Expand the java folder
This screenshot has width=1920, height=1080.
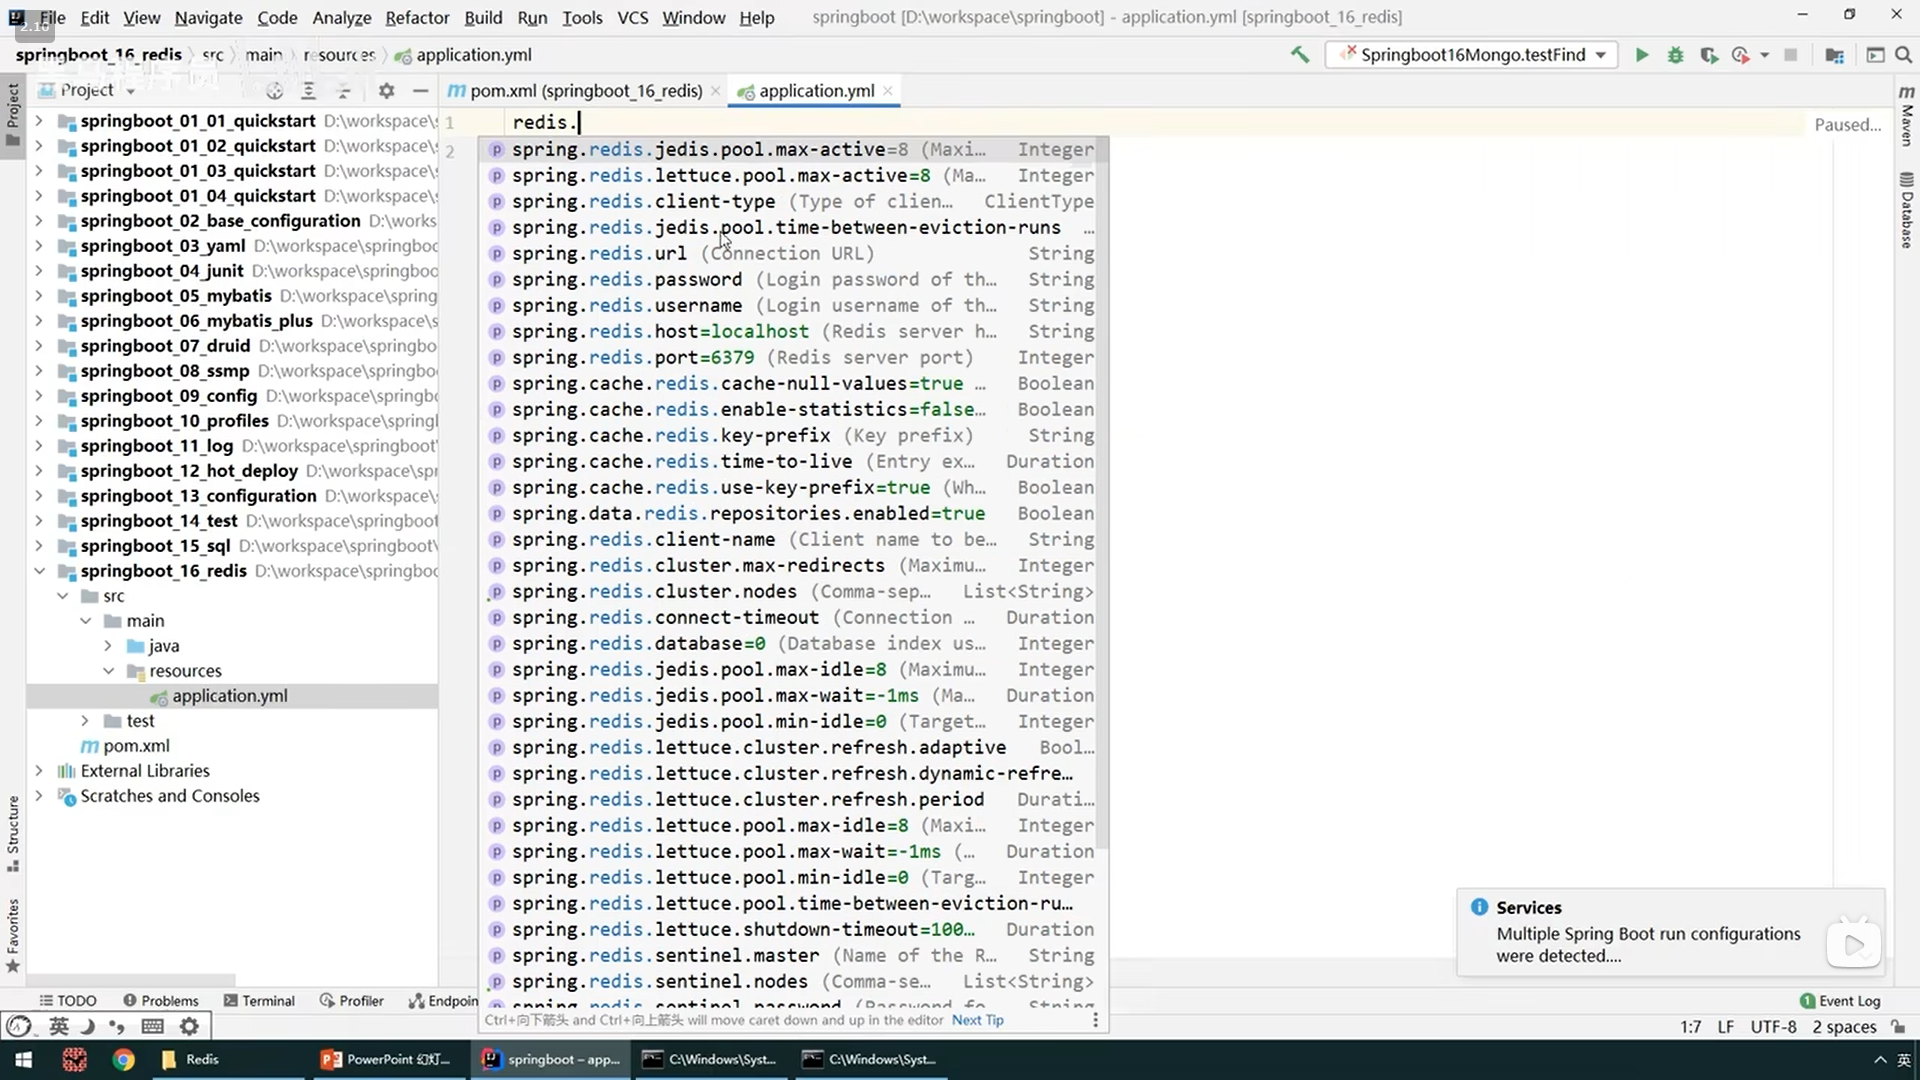[109, 646]
